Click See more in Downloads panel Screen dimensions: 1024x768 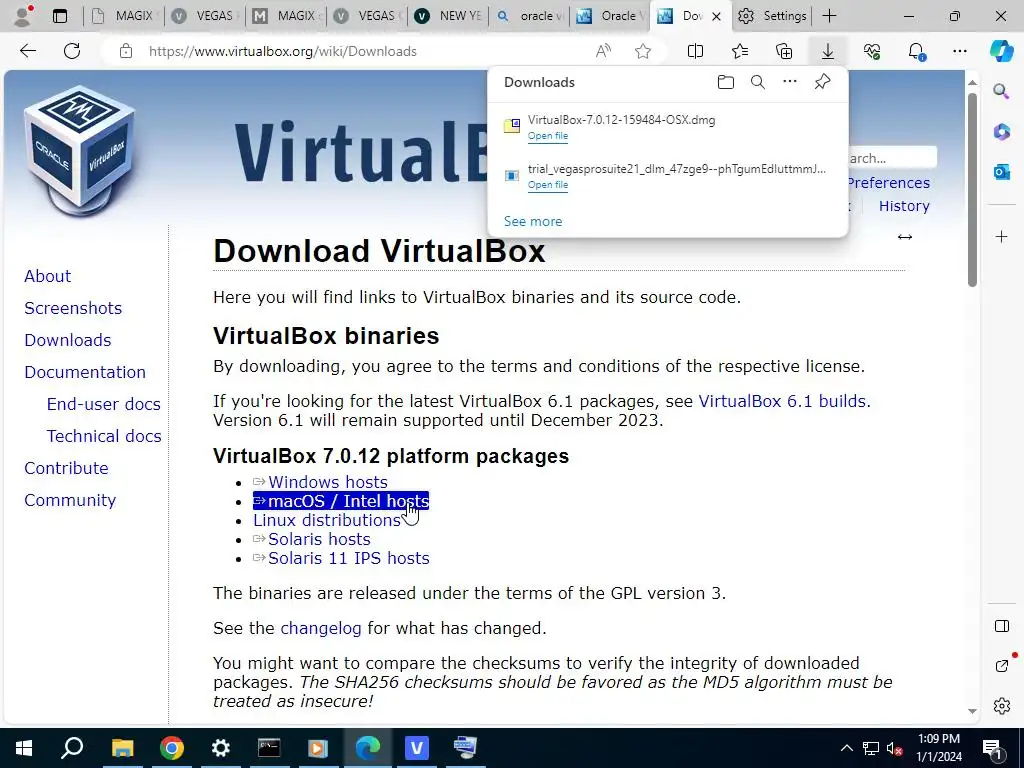533,221
